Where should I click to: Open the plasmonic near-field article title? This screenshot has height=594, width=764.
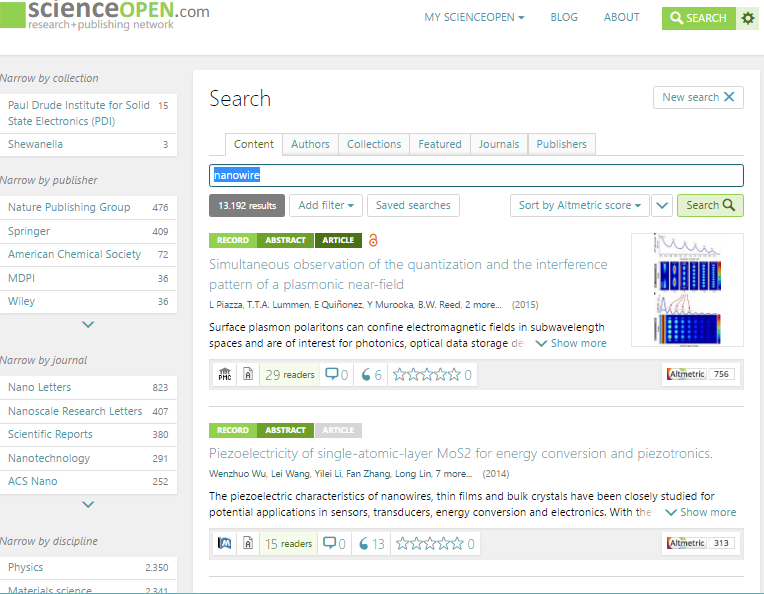click(x=408, y=274)
